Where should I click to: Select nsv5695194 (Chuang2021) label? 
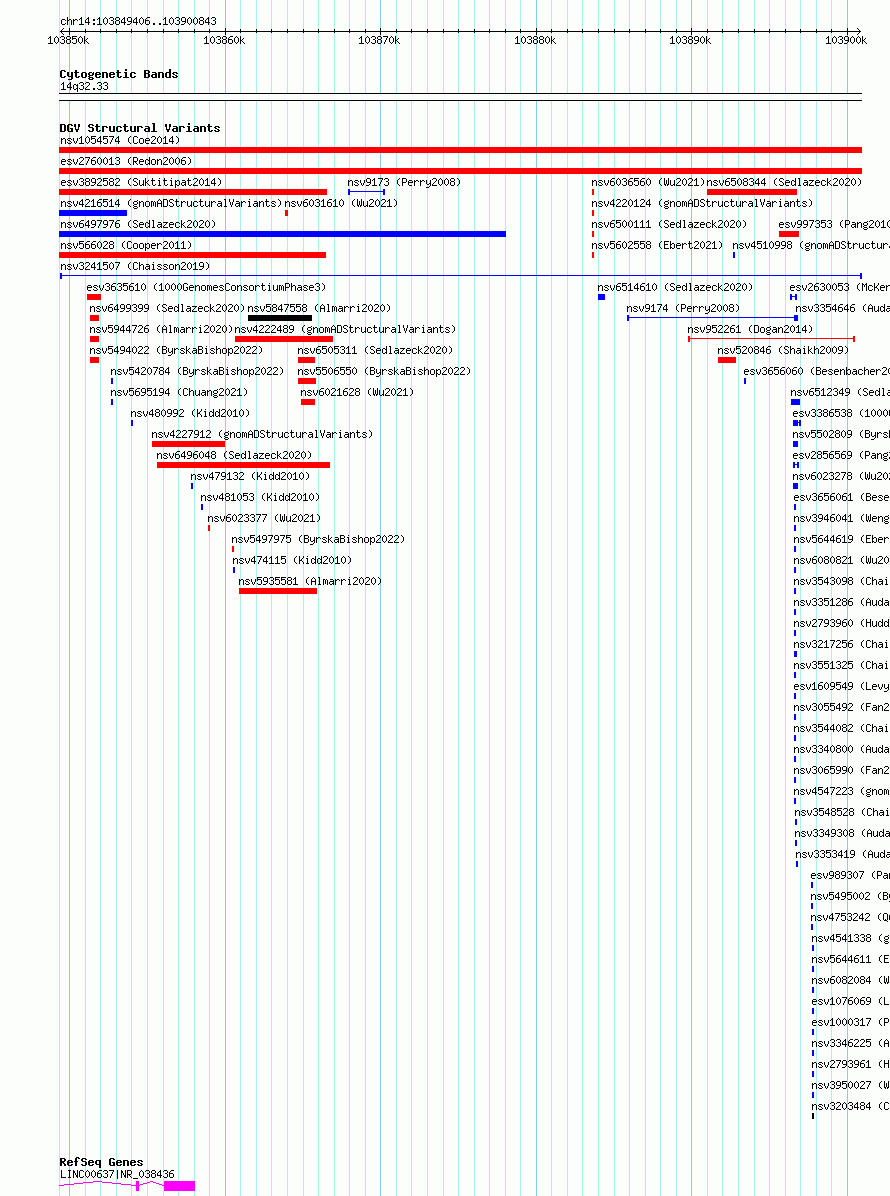[179, 392]
